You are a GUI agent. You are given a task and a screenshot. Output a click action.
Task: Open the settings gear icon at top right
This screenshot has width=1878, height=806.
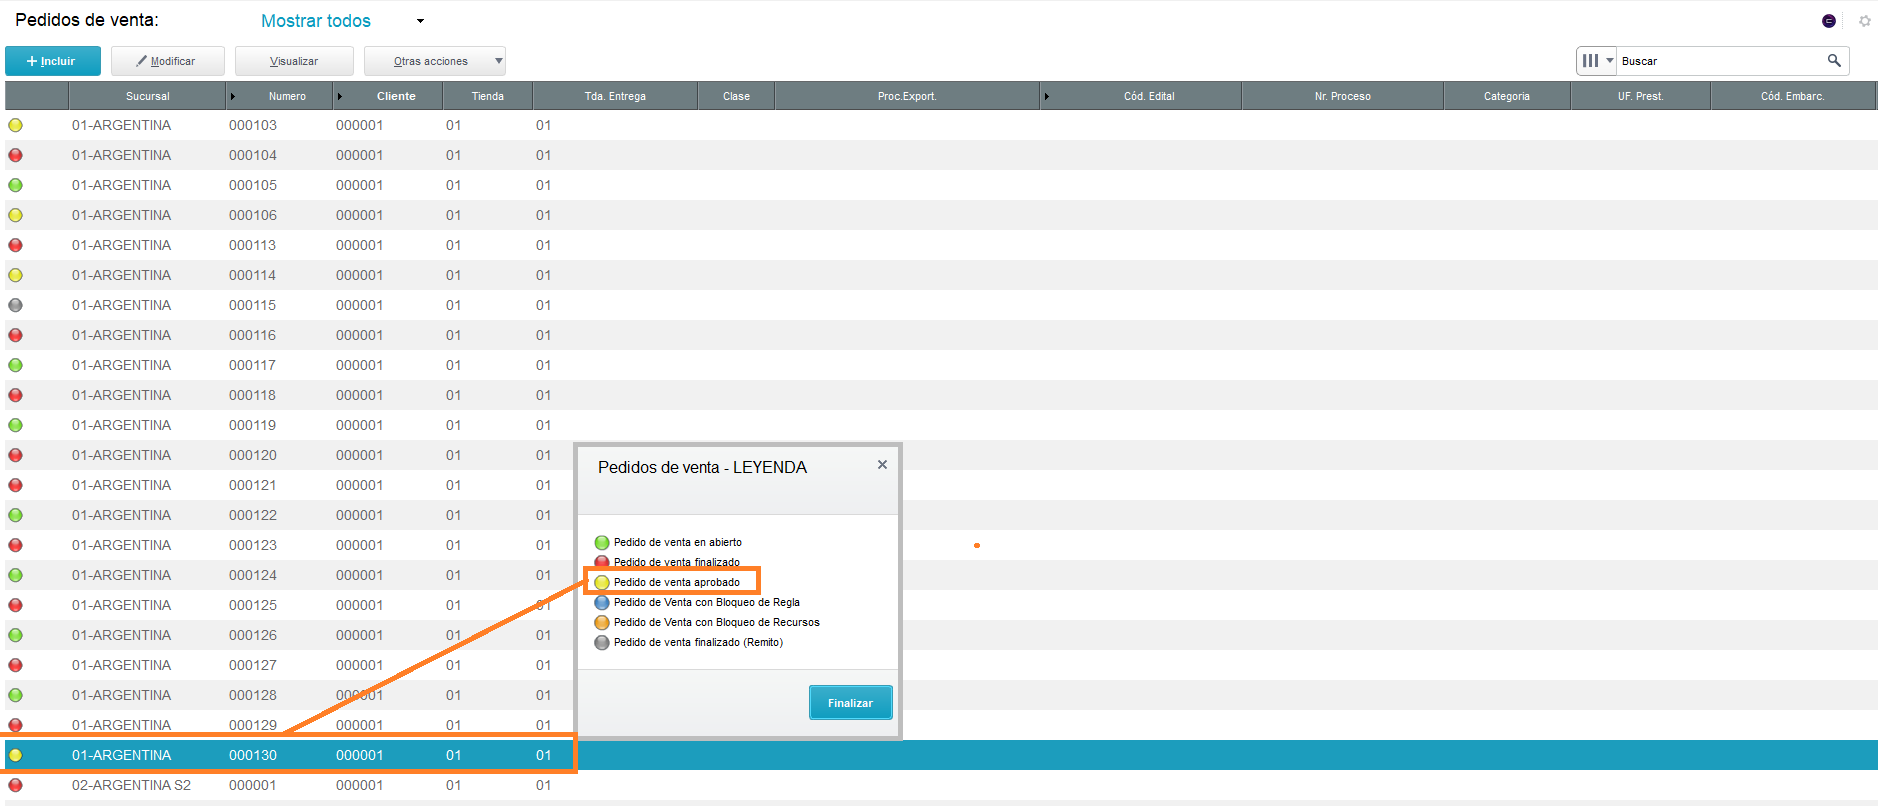coord(1865,21)
